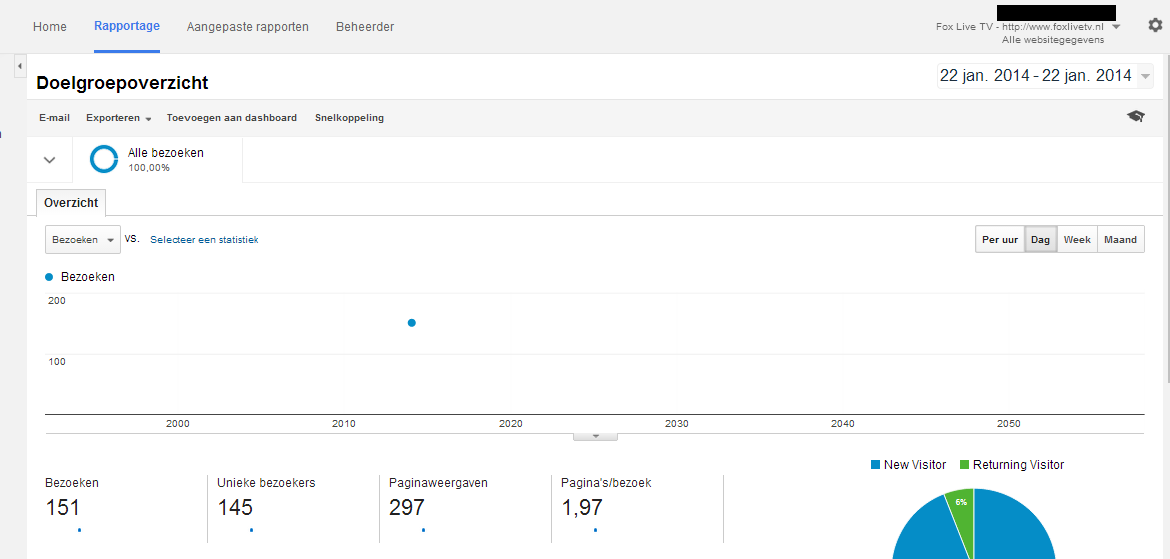The width and height of the screenshot is (1170, 559).
Task: Click the Bezoeken chart legend label
Action: [87, 277]
